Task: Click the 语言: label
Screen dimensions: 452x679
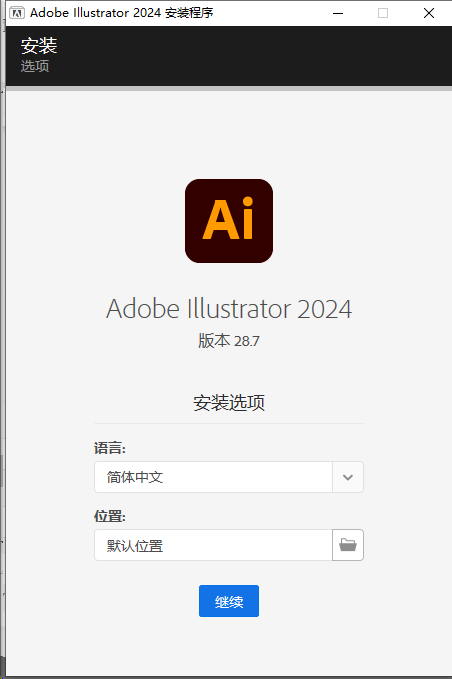Action: [110, 448]
